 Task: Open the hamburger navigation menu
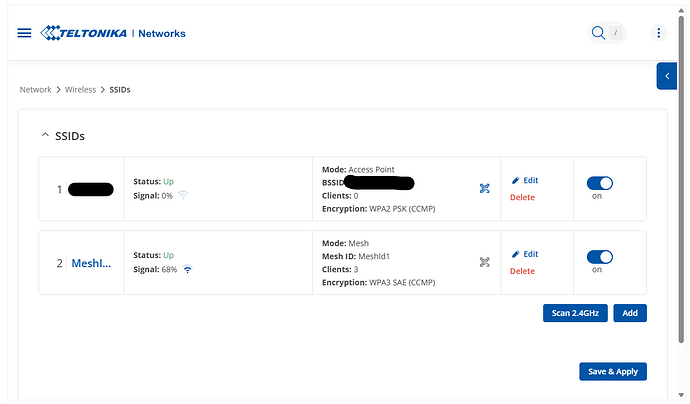tap(24, 33)
